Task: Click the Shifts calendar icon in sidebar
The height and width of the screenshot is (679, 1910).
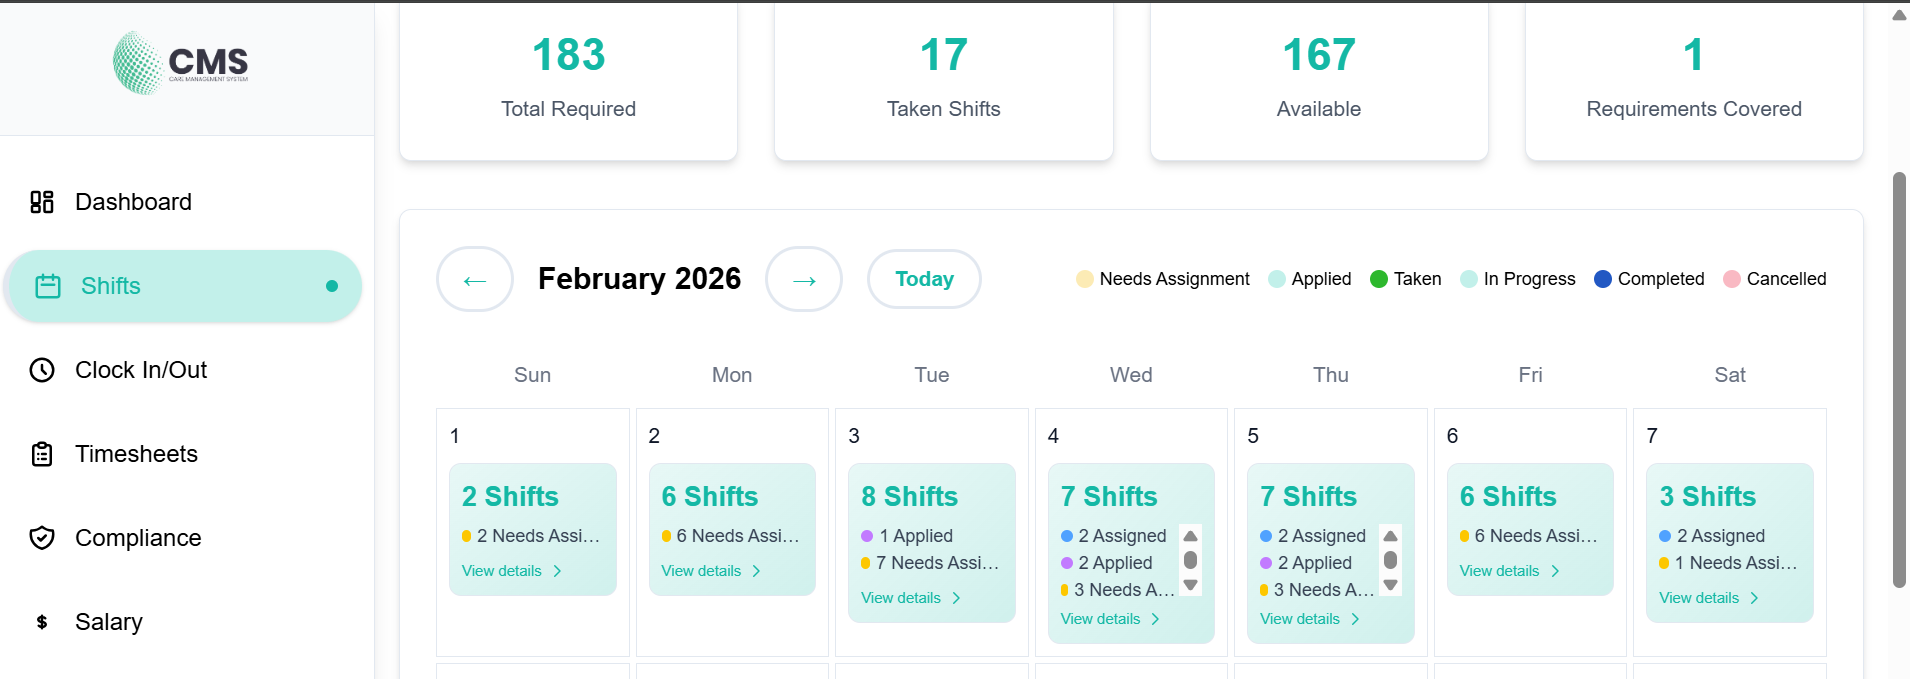Action: [x=48, y=287]
